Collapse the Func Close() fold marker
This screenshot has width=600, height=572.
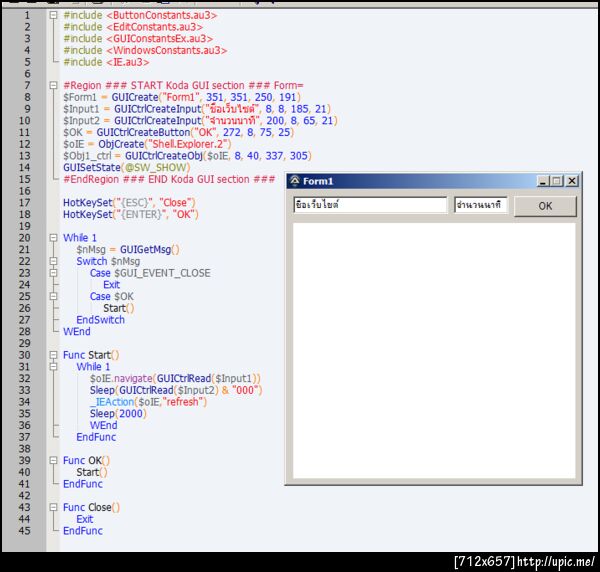(54, 507)
